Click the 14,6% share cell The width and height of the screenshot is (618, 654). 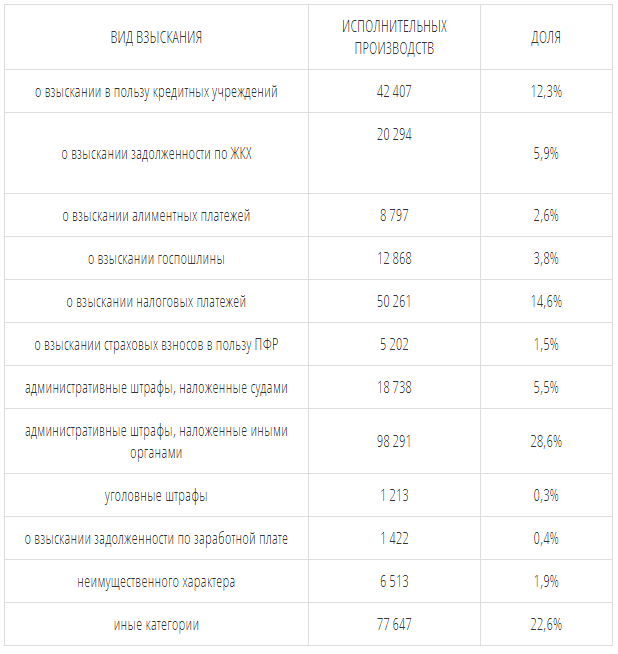(546, 302)
